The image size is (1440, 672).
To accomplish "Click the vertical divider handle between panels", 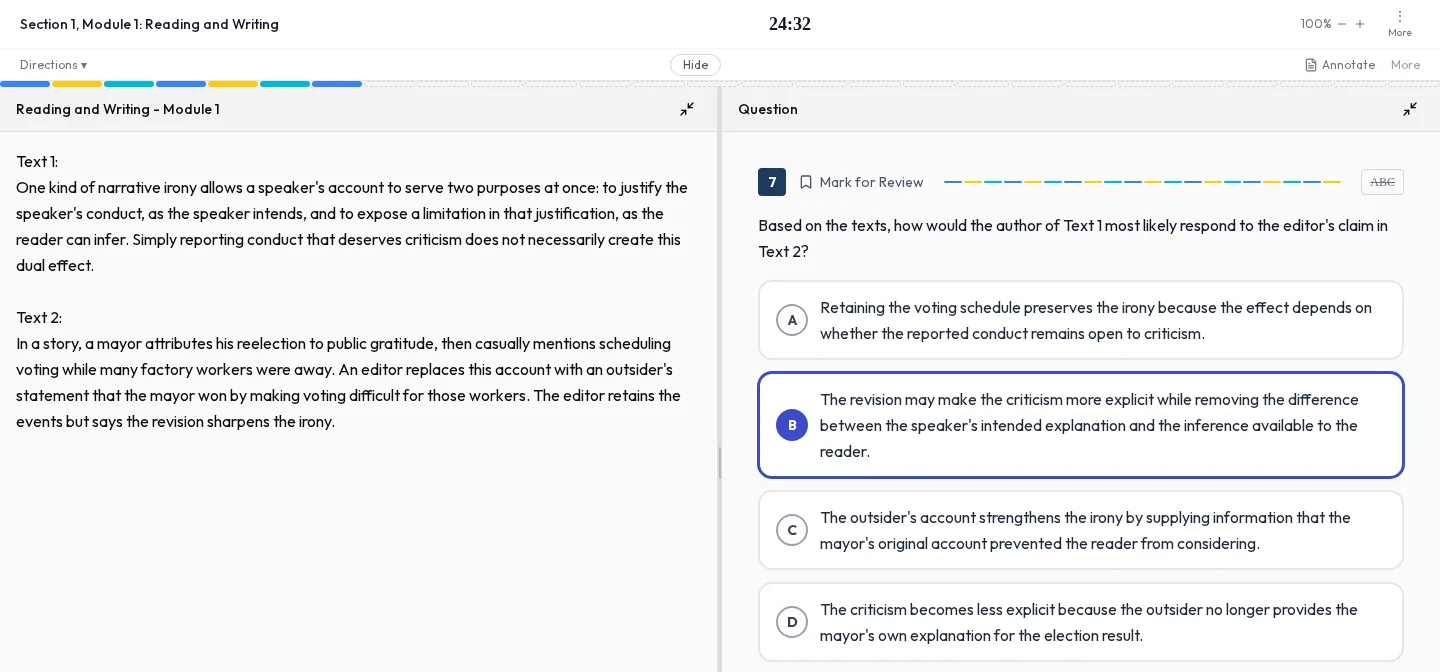I will (x=720, y=463).
